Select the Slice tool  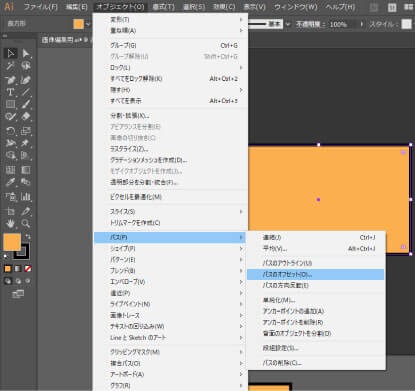click(x=26, y=211)
